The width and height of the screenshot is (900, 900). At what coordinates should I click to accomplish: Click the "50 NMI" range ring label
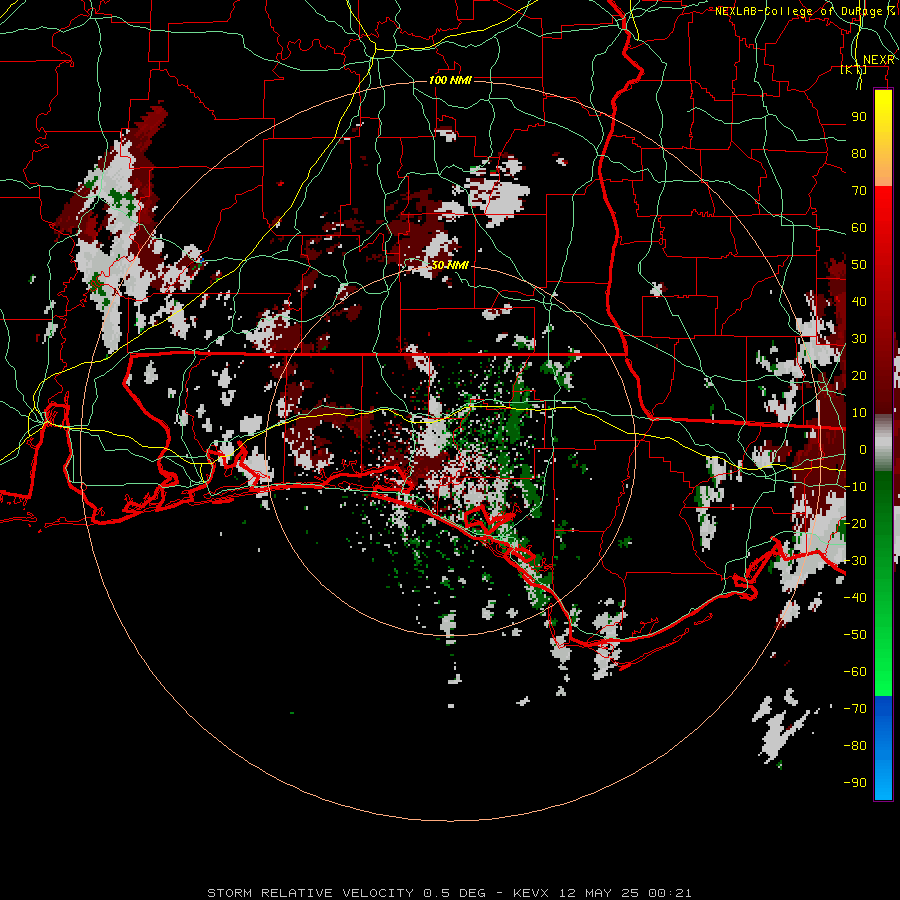(x=450, y=265)
